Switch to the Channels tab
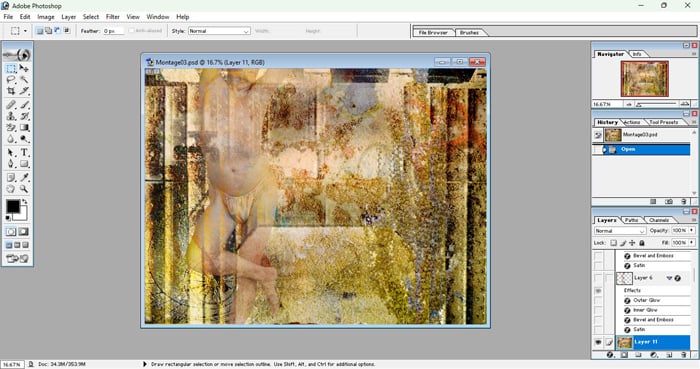This screenshot has height=369, width=700. [659, 220]
